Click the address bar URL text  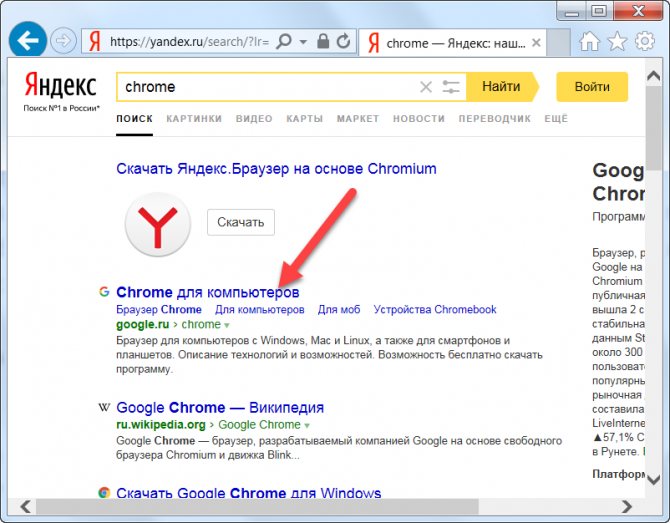(x=189, y=42)
